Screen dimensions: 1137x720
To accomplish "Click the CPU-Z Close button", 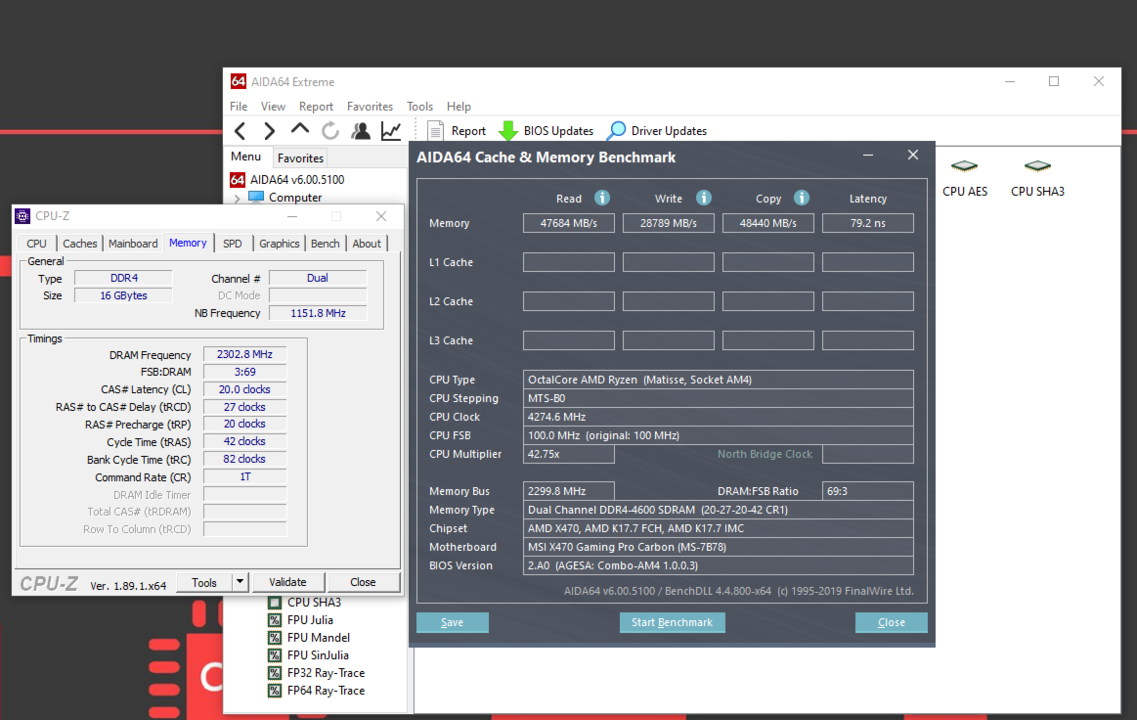I will [363, 582].
